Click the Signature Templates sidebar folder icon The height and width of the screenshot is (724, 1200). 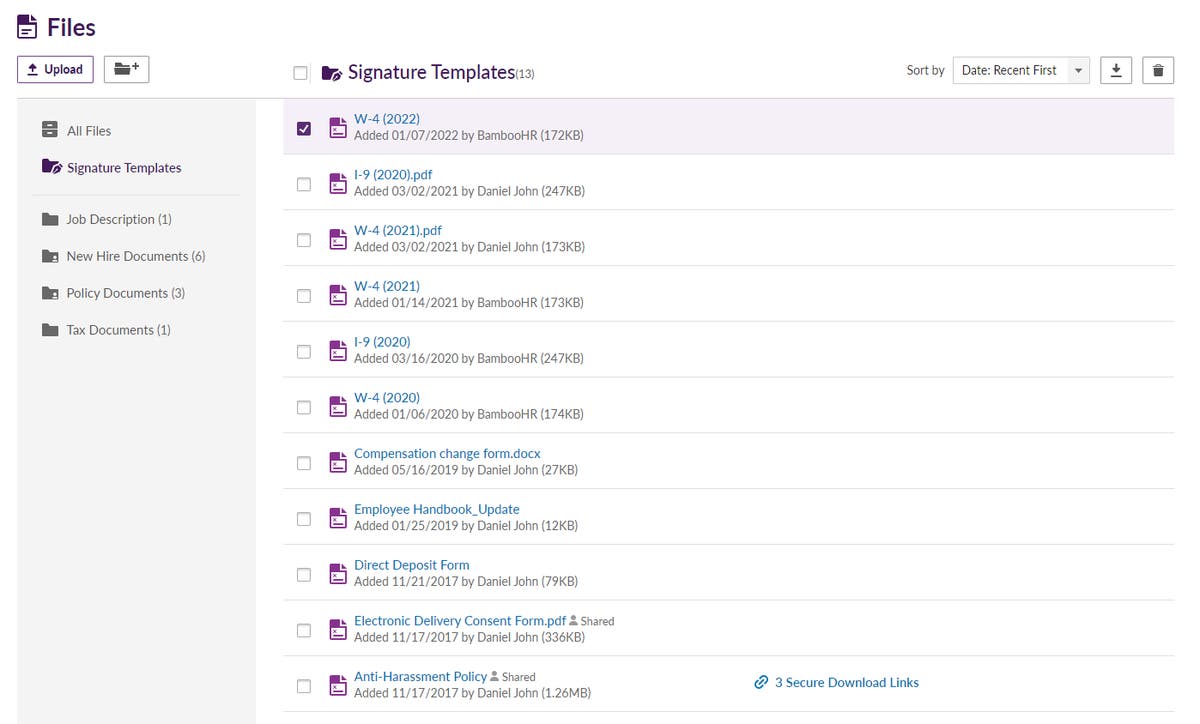[52, 167]
